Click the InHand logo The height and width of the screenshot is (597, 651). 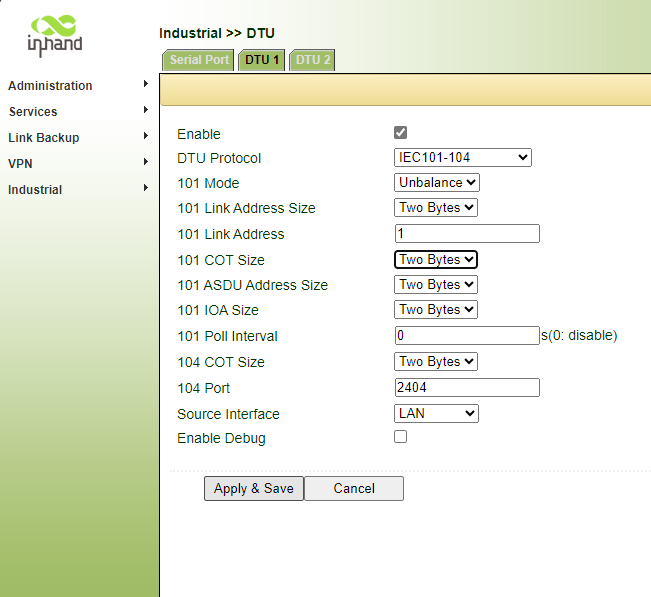(x=54, y=36)
